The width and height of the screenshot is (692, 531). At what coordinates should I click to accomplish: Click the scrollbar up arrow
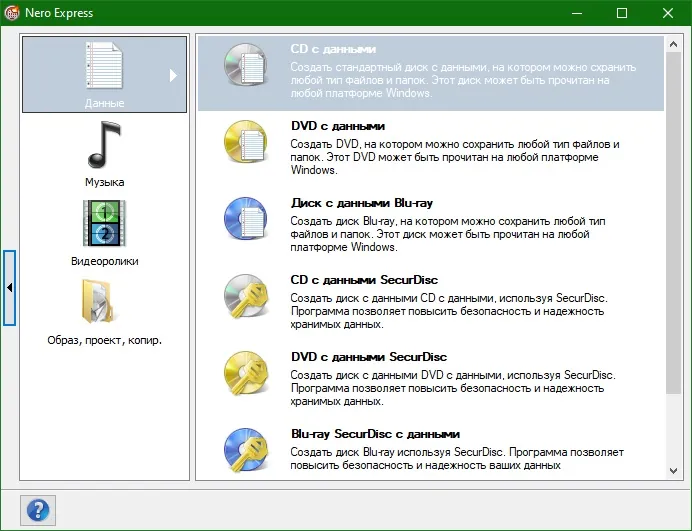(673, 44)
